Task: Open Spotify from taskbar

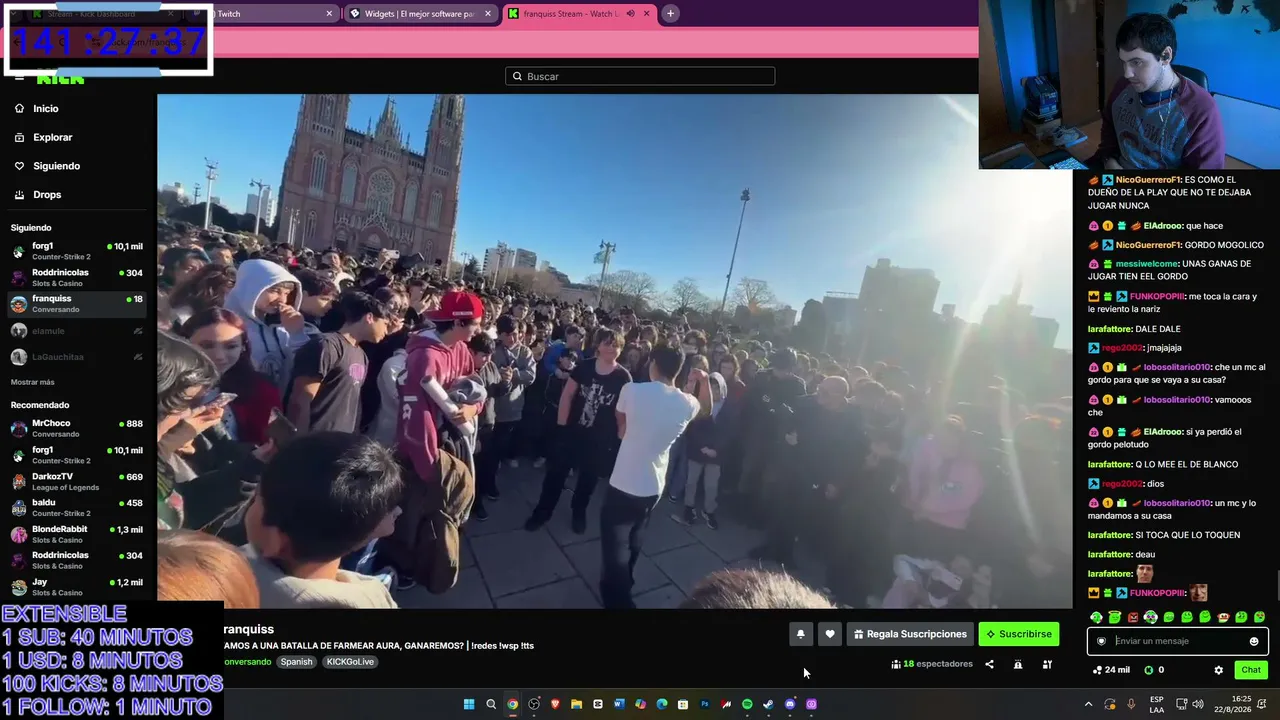Action: (x=747, y=704)
